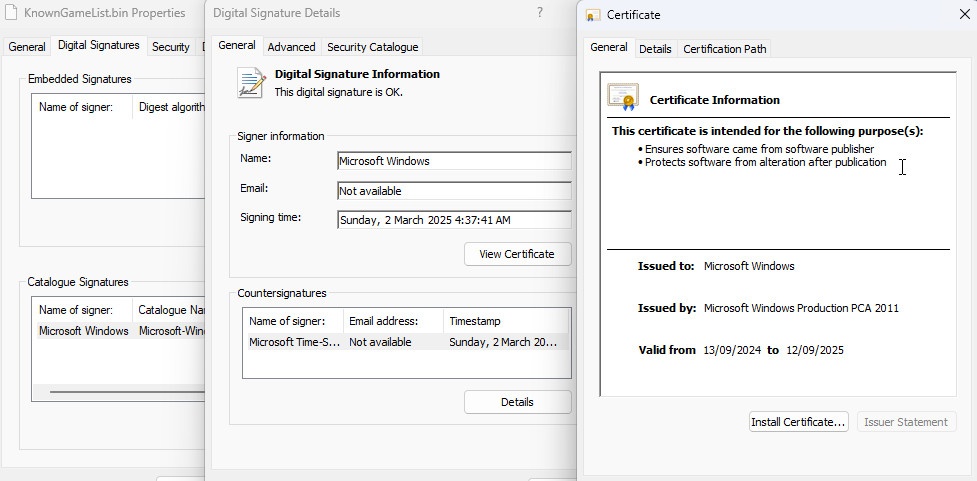Click Name of signer header in Embedded Signatures
This screenshot has width=977, height=481.
point(83,107)
